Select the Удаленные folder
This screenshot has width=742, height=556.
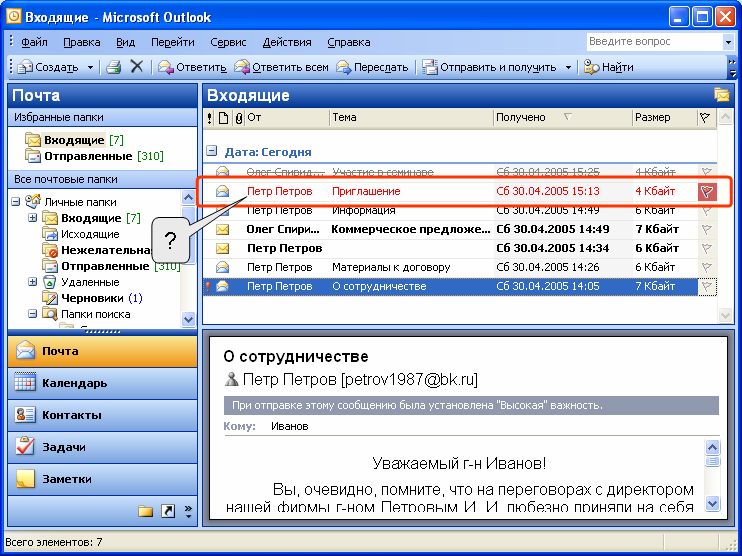pyautogui.click(x=80, y=282)
